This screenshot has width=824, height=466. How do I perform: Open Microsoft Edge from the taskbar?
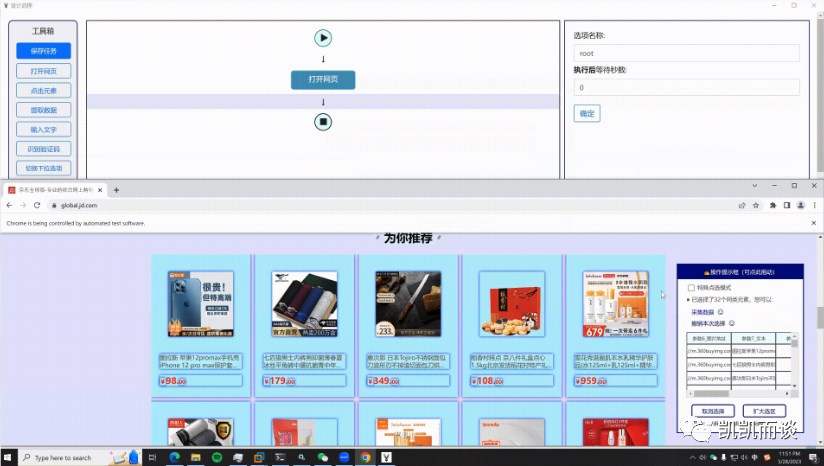(174, 458)
